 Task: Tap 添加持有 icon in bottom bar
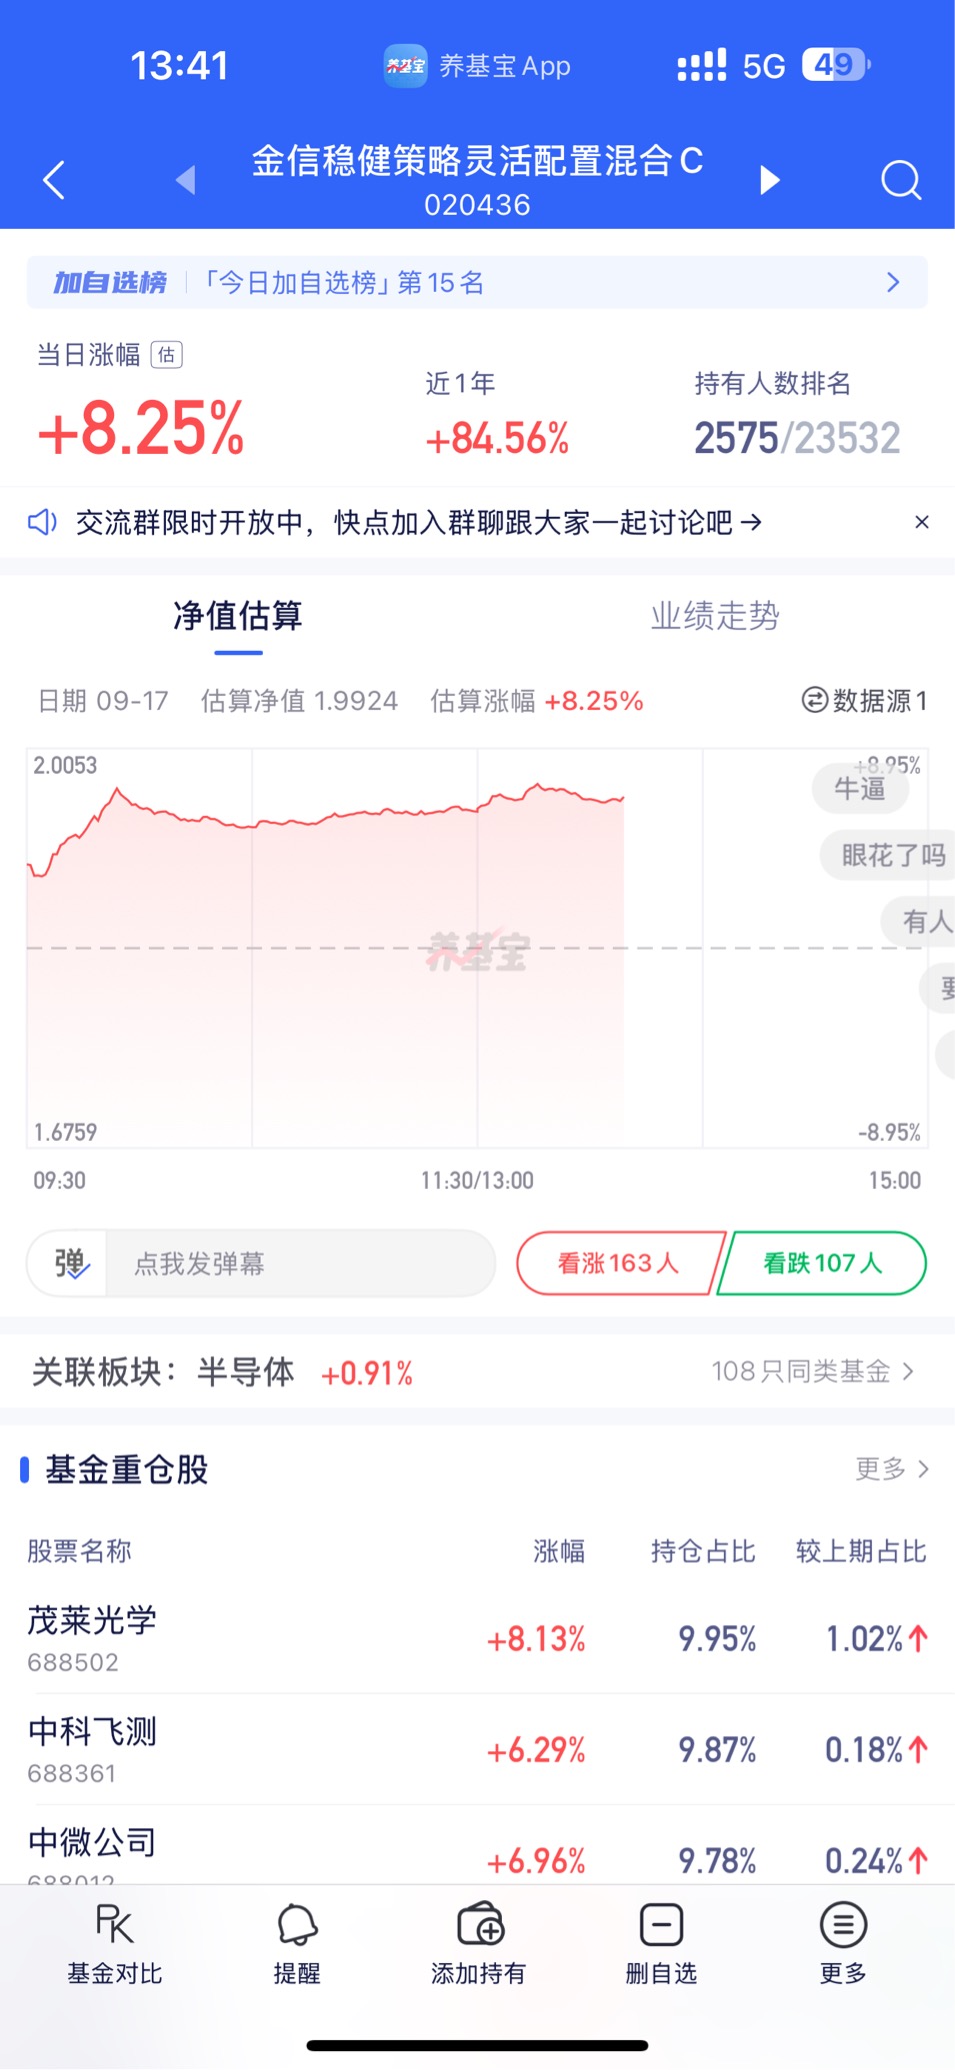pos(479,1923)
